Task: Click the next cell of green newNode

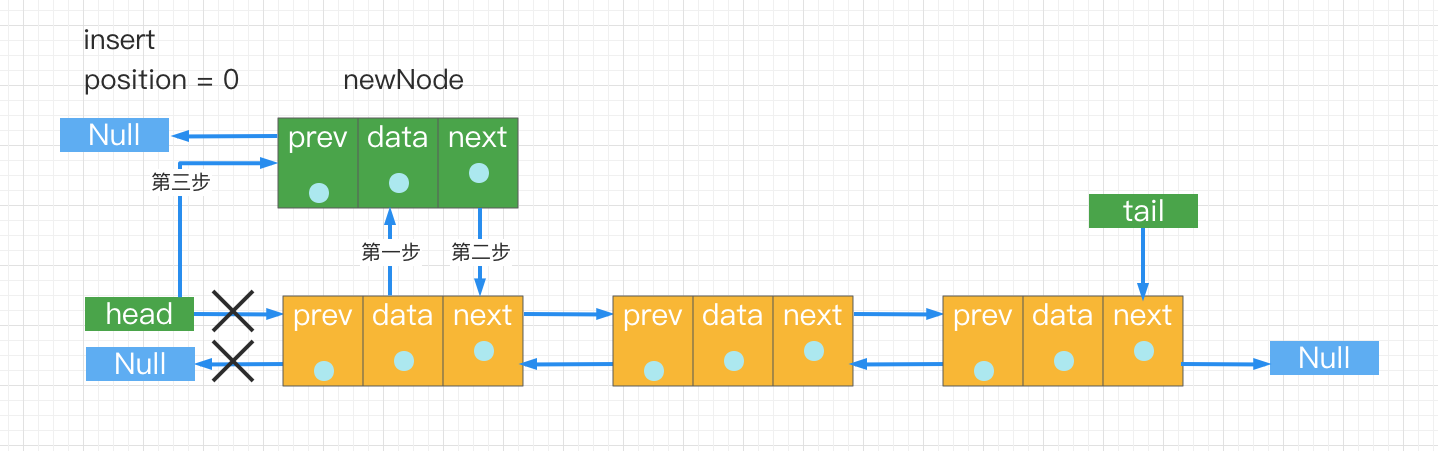Action: (478, 162)
